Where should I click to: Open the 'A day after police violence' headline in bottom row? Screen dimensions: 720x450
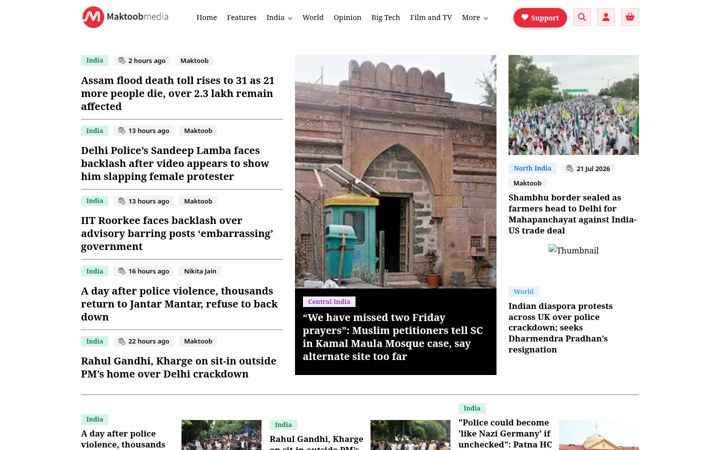(123, 439)
